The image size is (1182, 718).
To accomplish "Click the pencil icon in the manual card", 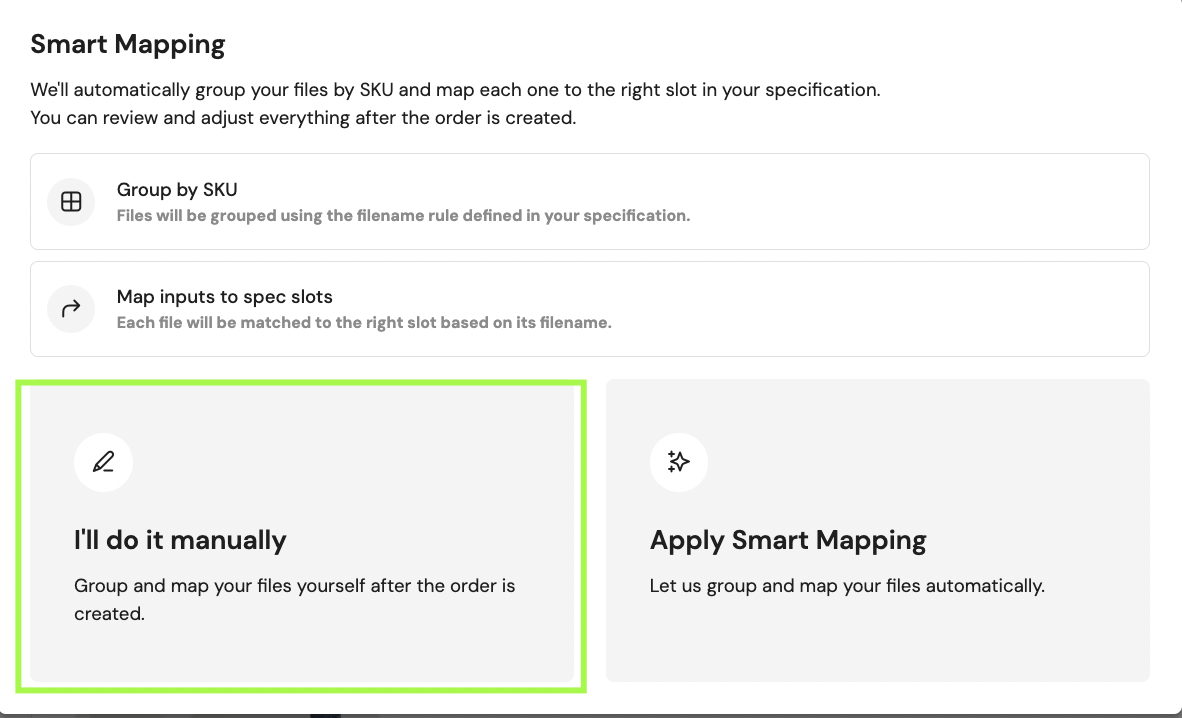I will click(x=103, y=462).
